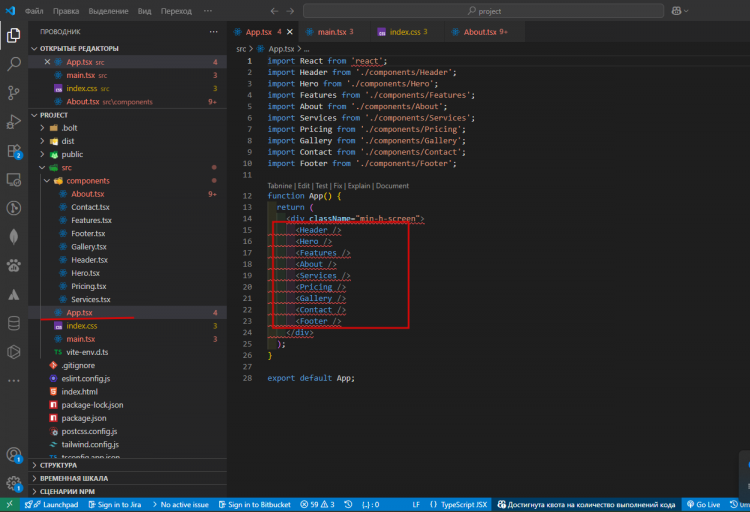Open Pricing.tsx in file tree

(88, 286)
